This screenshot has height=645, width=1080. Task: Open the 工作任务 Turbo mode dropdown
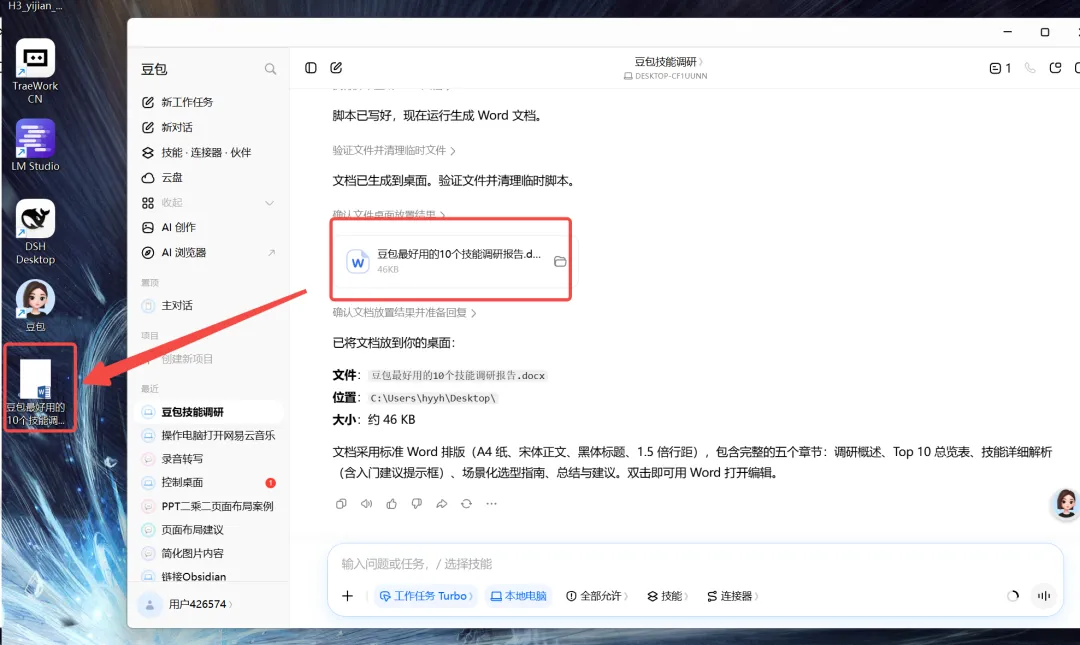426,596
